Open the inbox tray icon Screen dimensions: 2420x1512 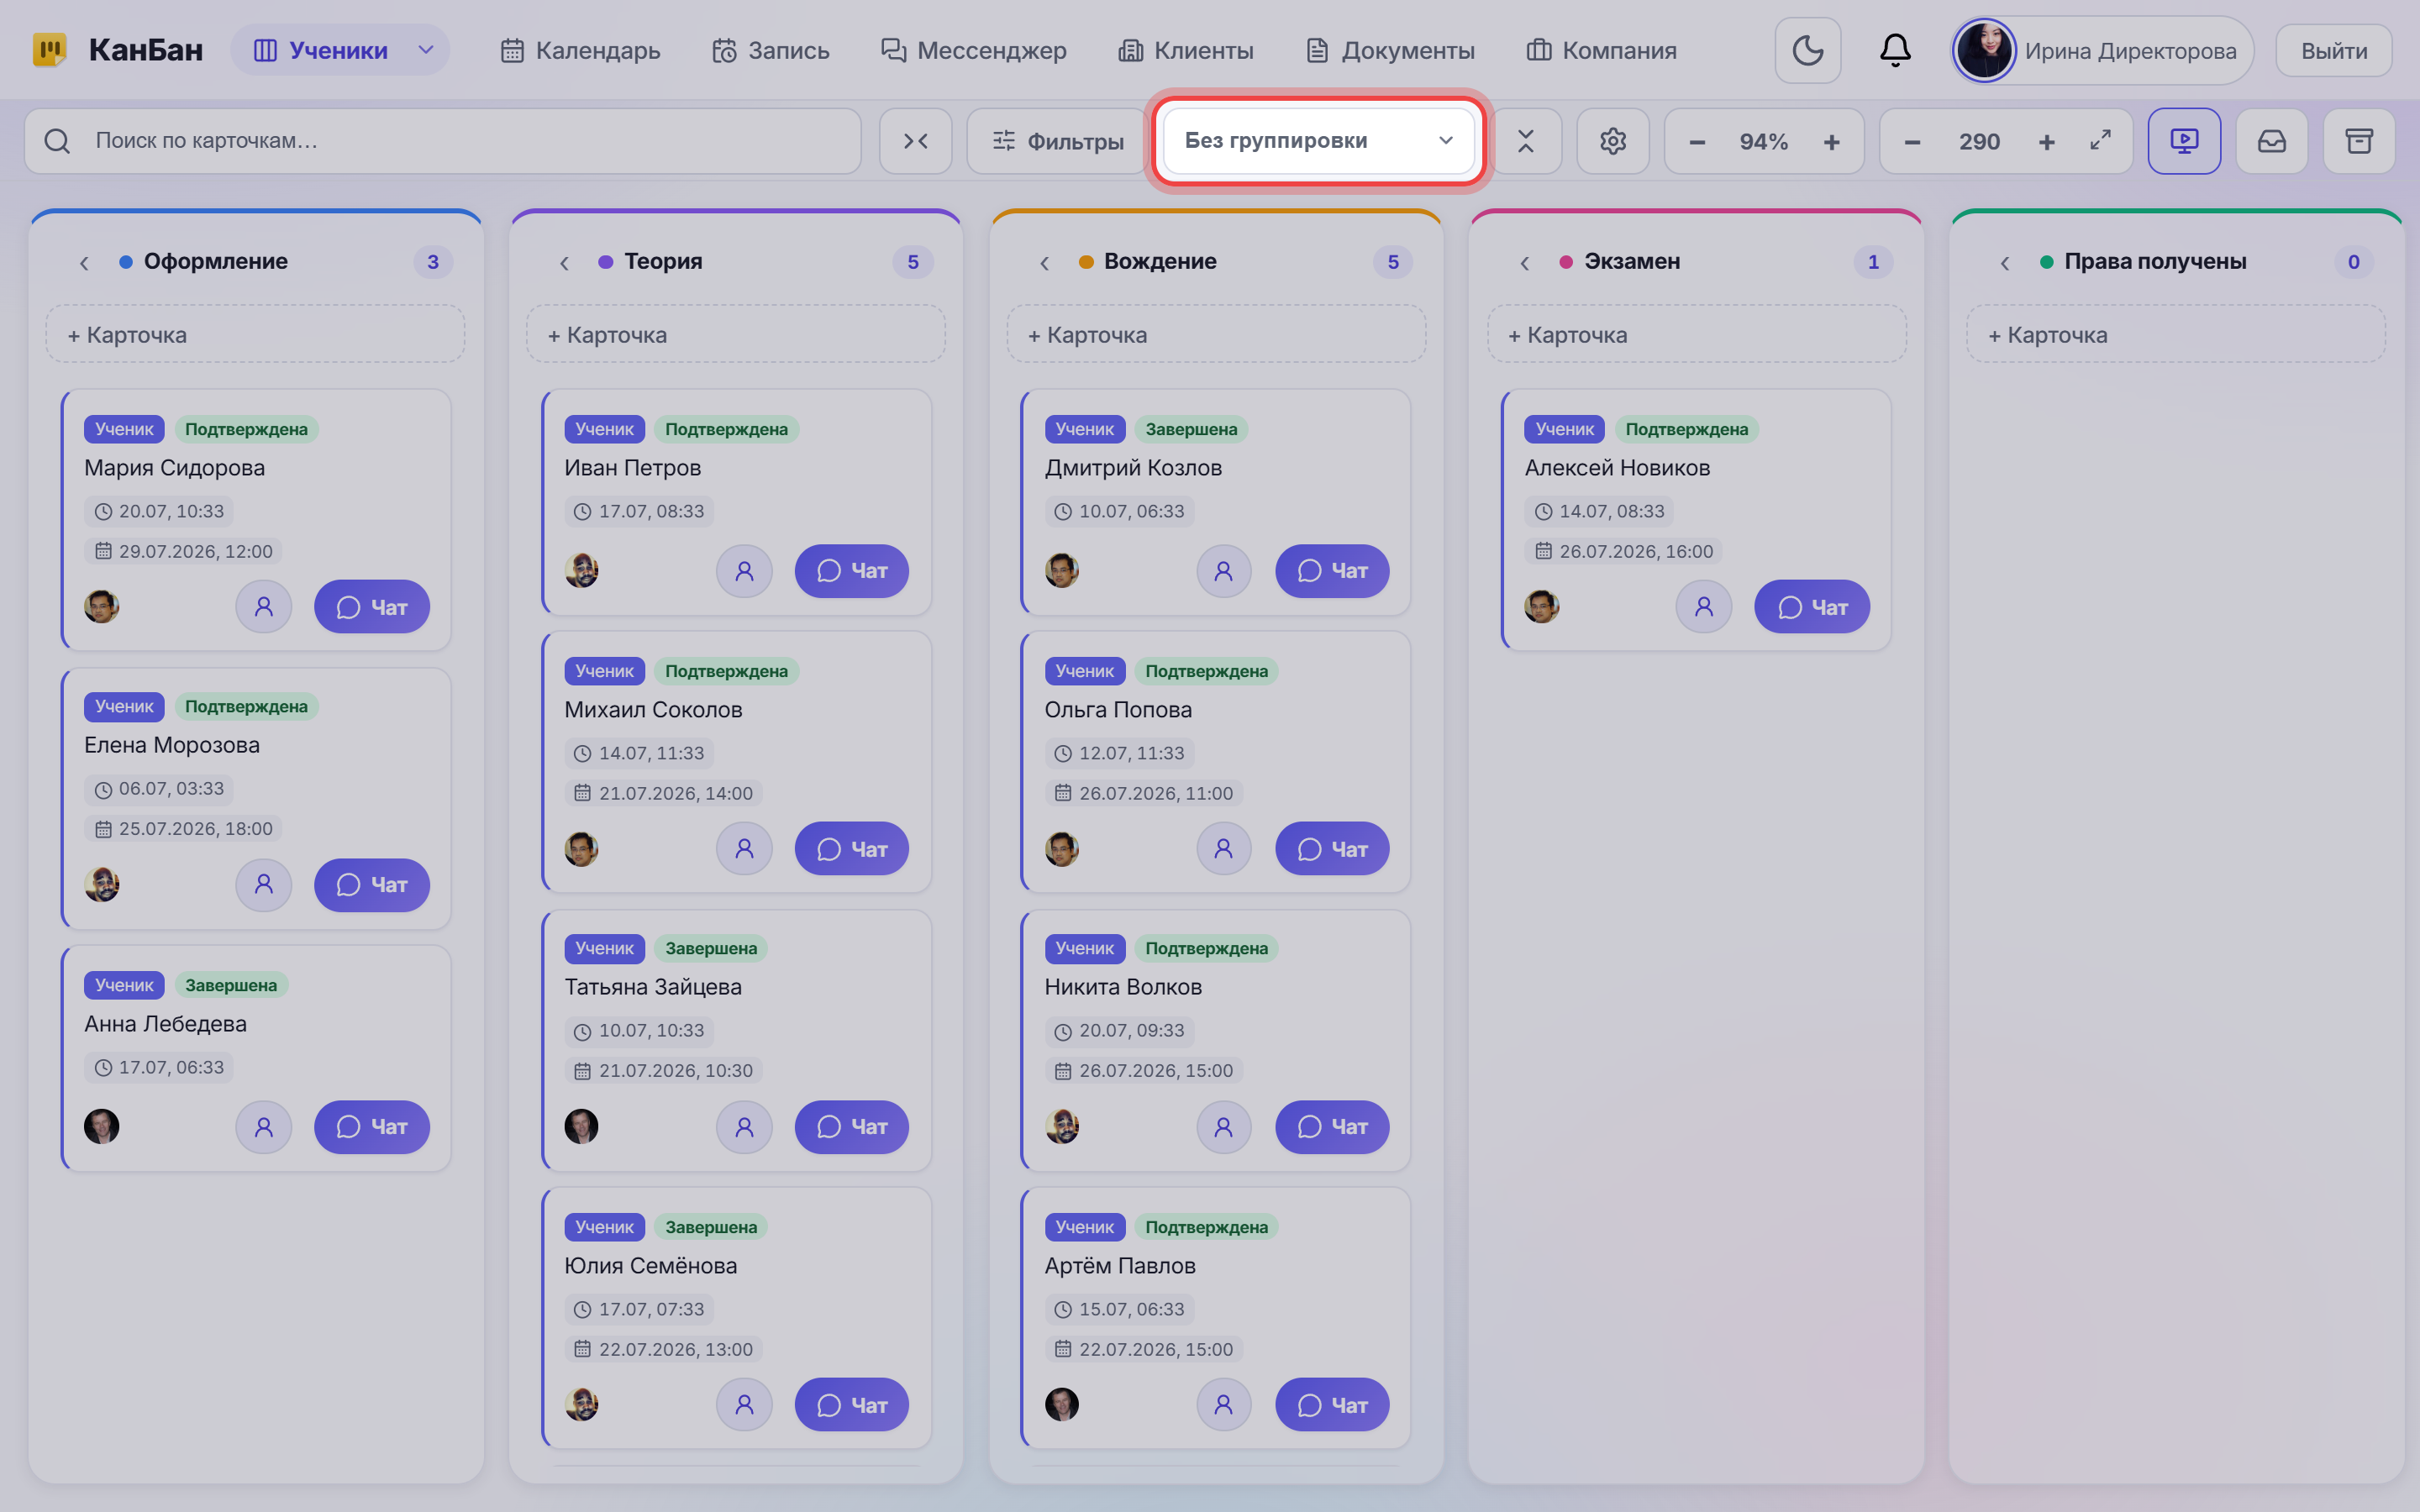coord(2271,141)
